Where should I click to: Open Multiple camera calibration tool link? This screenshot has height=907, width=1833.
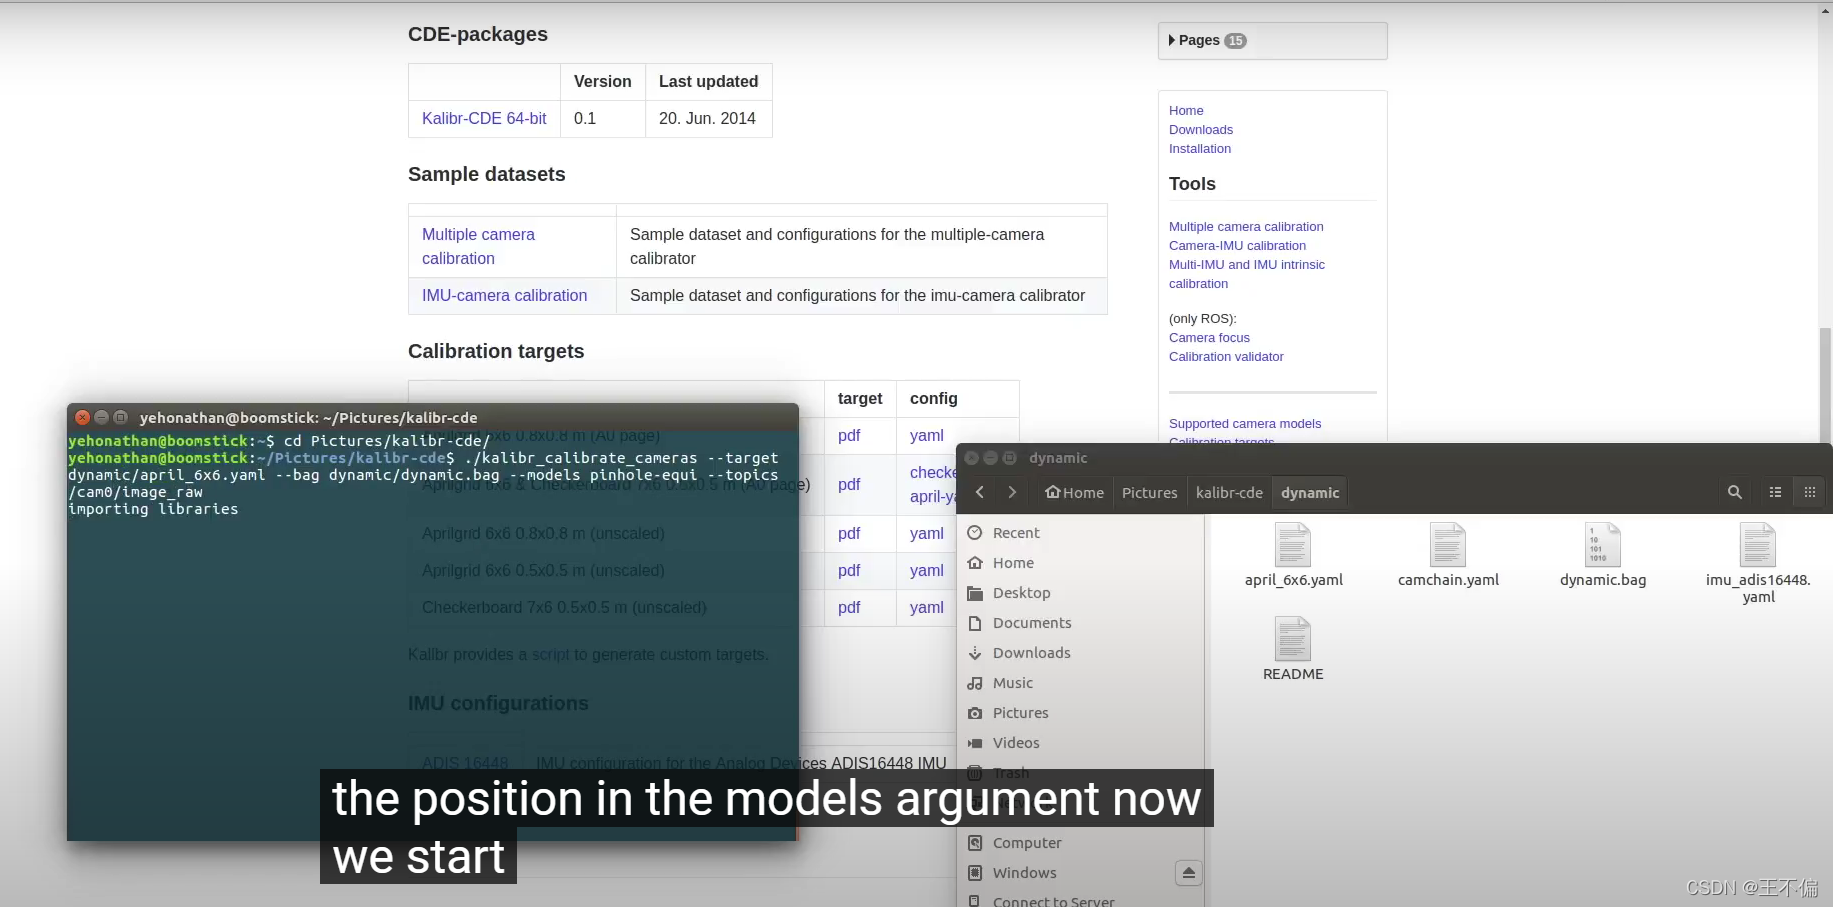(x=1246, y=226)
